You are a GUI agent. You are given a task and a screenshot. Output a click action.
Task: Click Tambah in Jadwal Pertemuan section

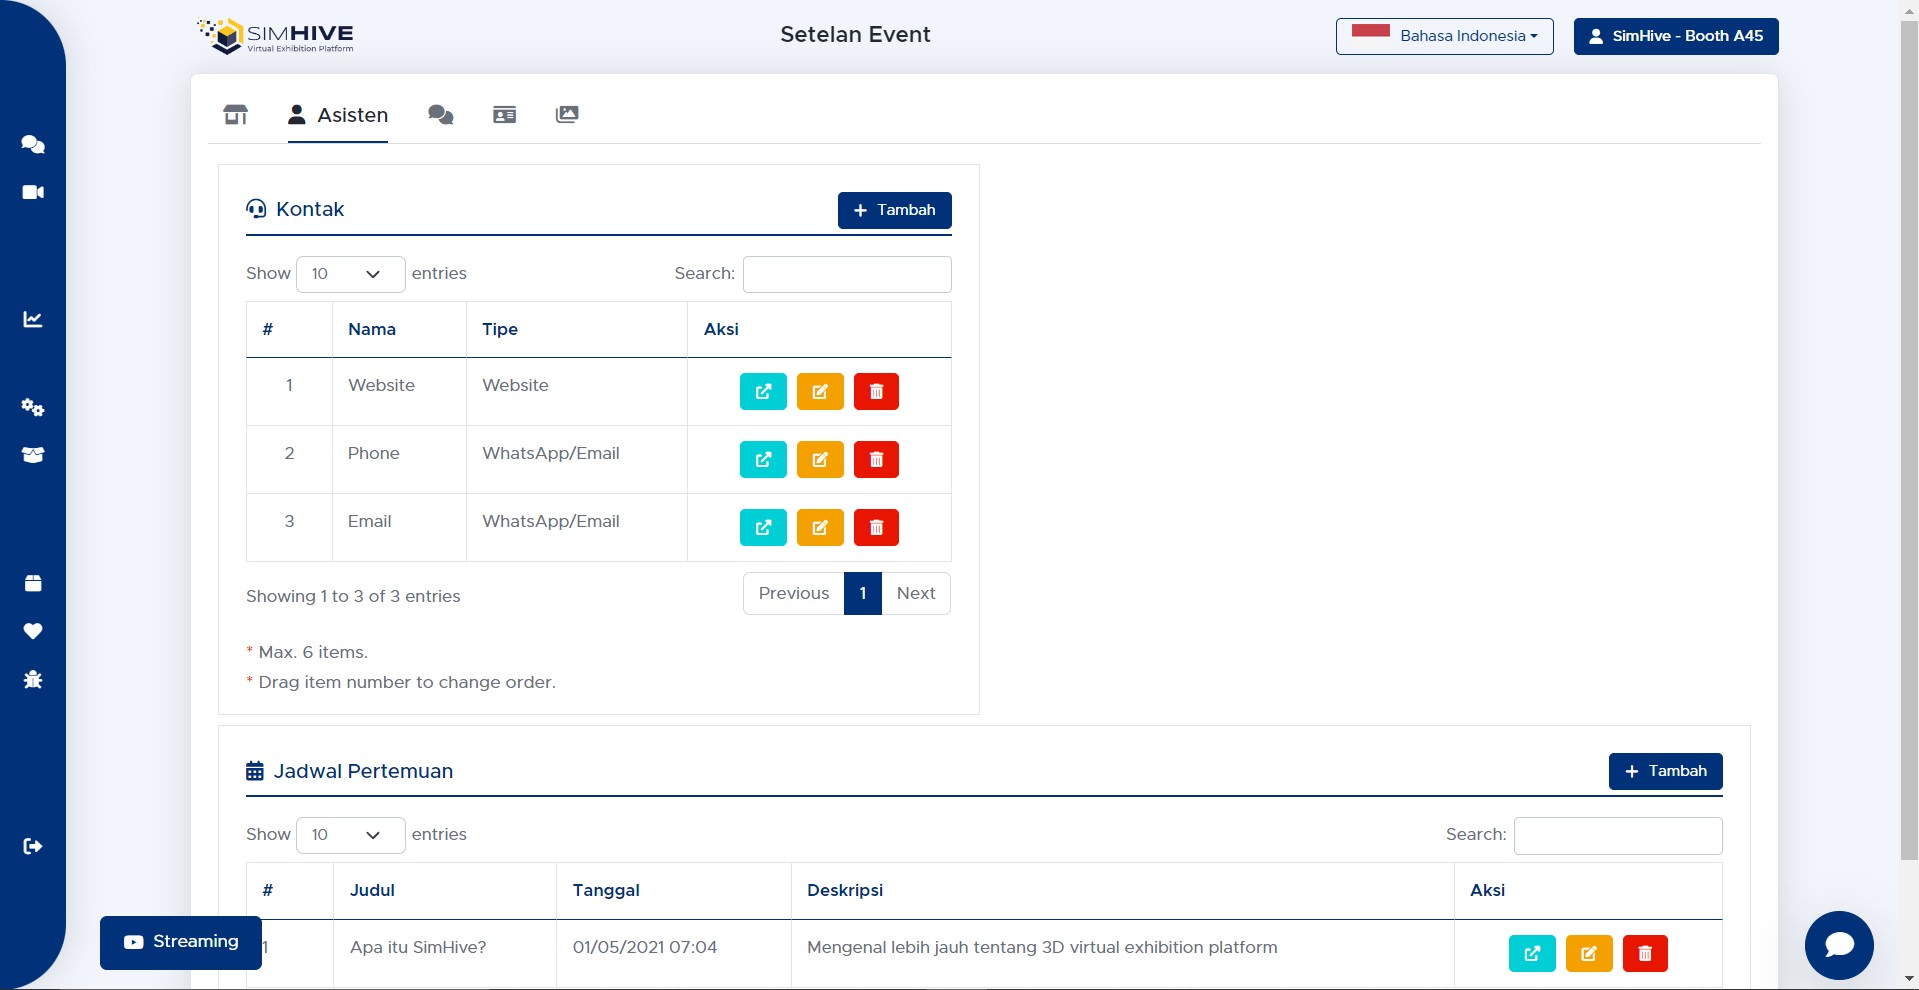(1666, 771)
